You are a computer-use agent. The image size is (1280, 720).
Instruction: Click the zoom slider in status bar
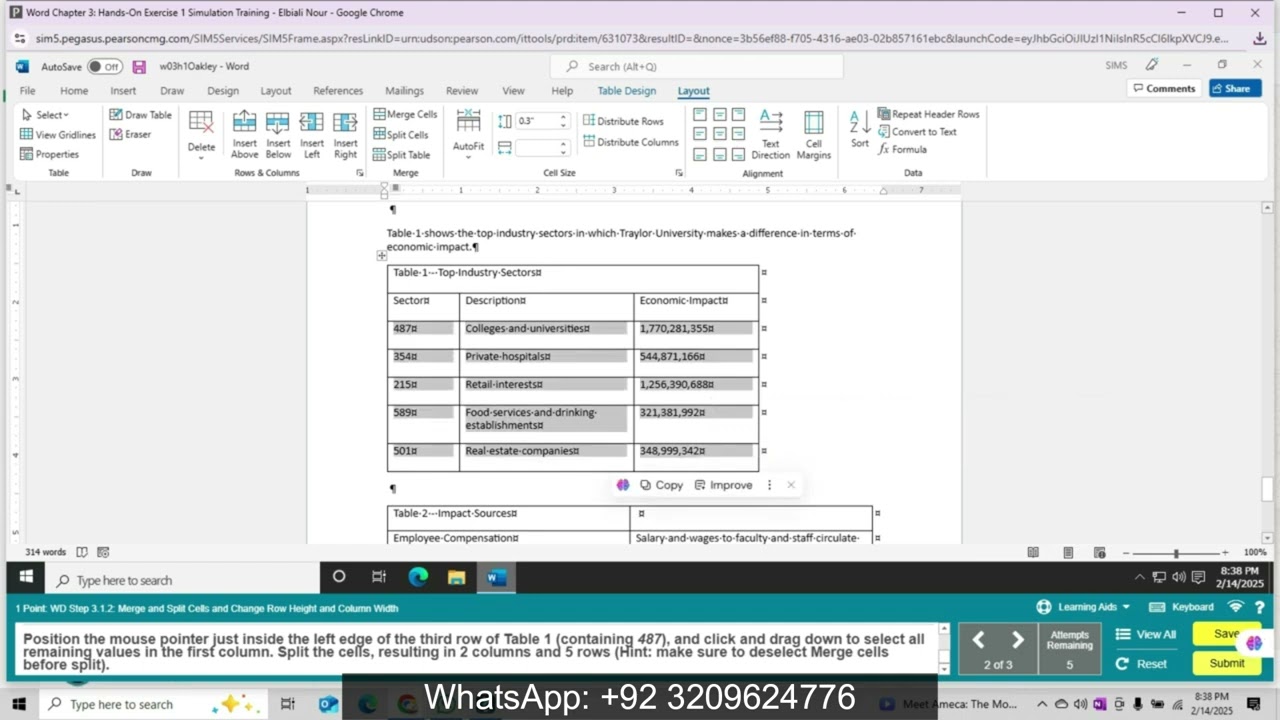[x=1176, y=553]
